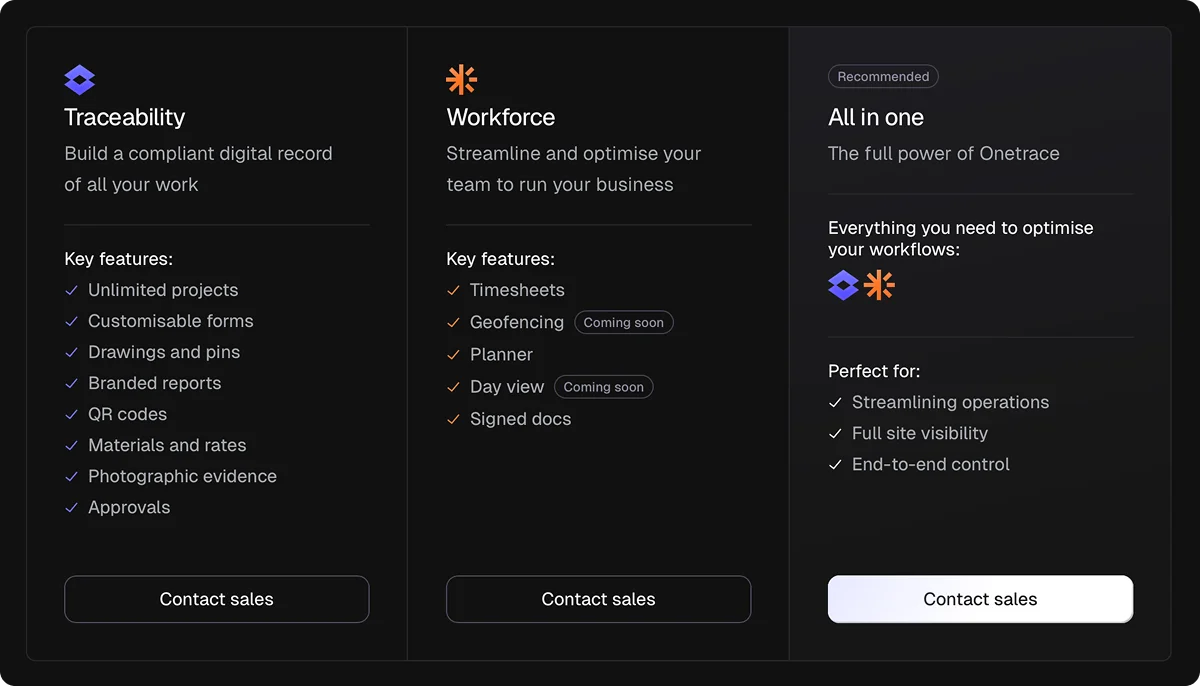Click 'Key features:' label under Traceability
The image size is (1200, 686).
(119, 259)
